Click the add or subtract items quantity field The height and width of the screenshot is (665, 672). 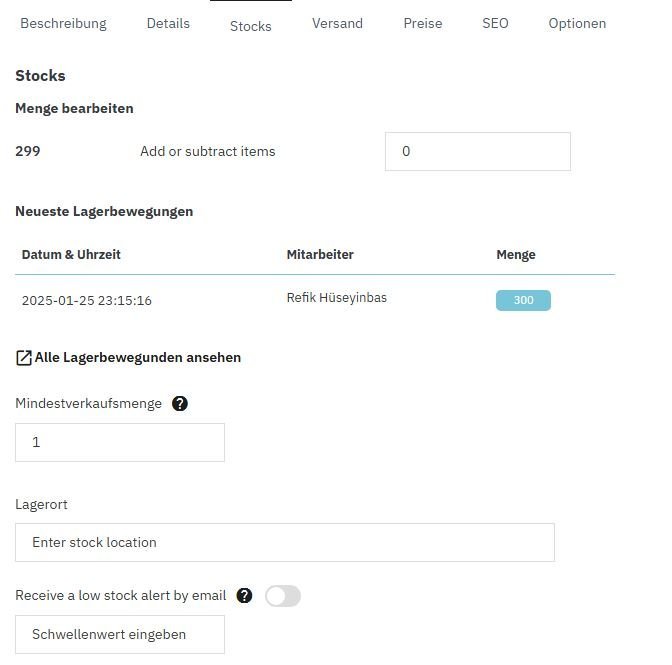coord(477,152)
